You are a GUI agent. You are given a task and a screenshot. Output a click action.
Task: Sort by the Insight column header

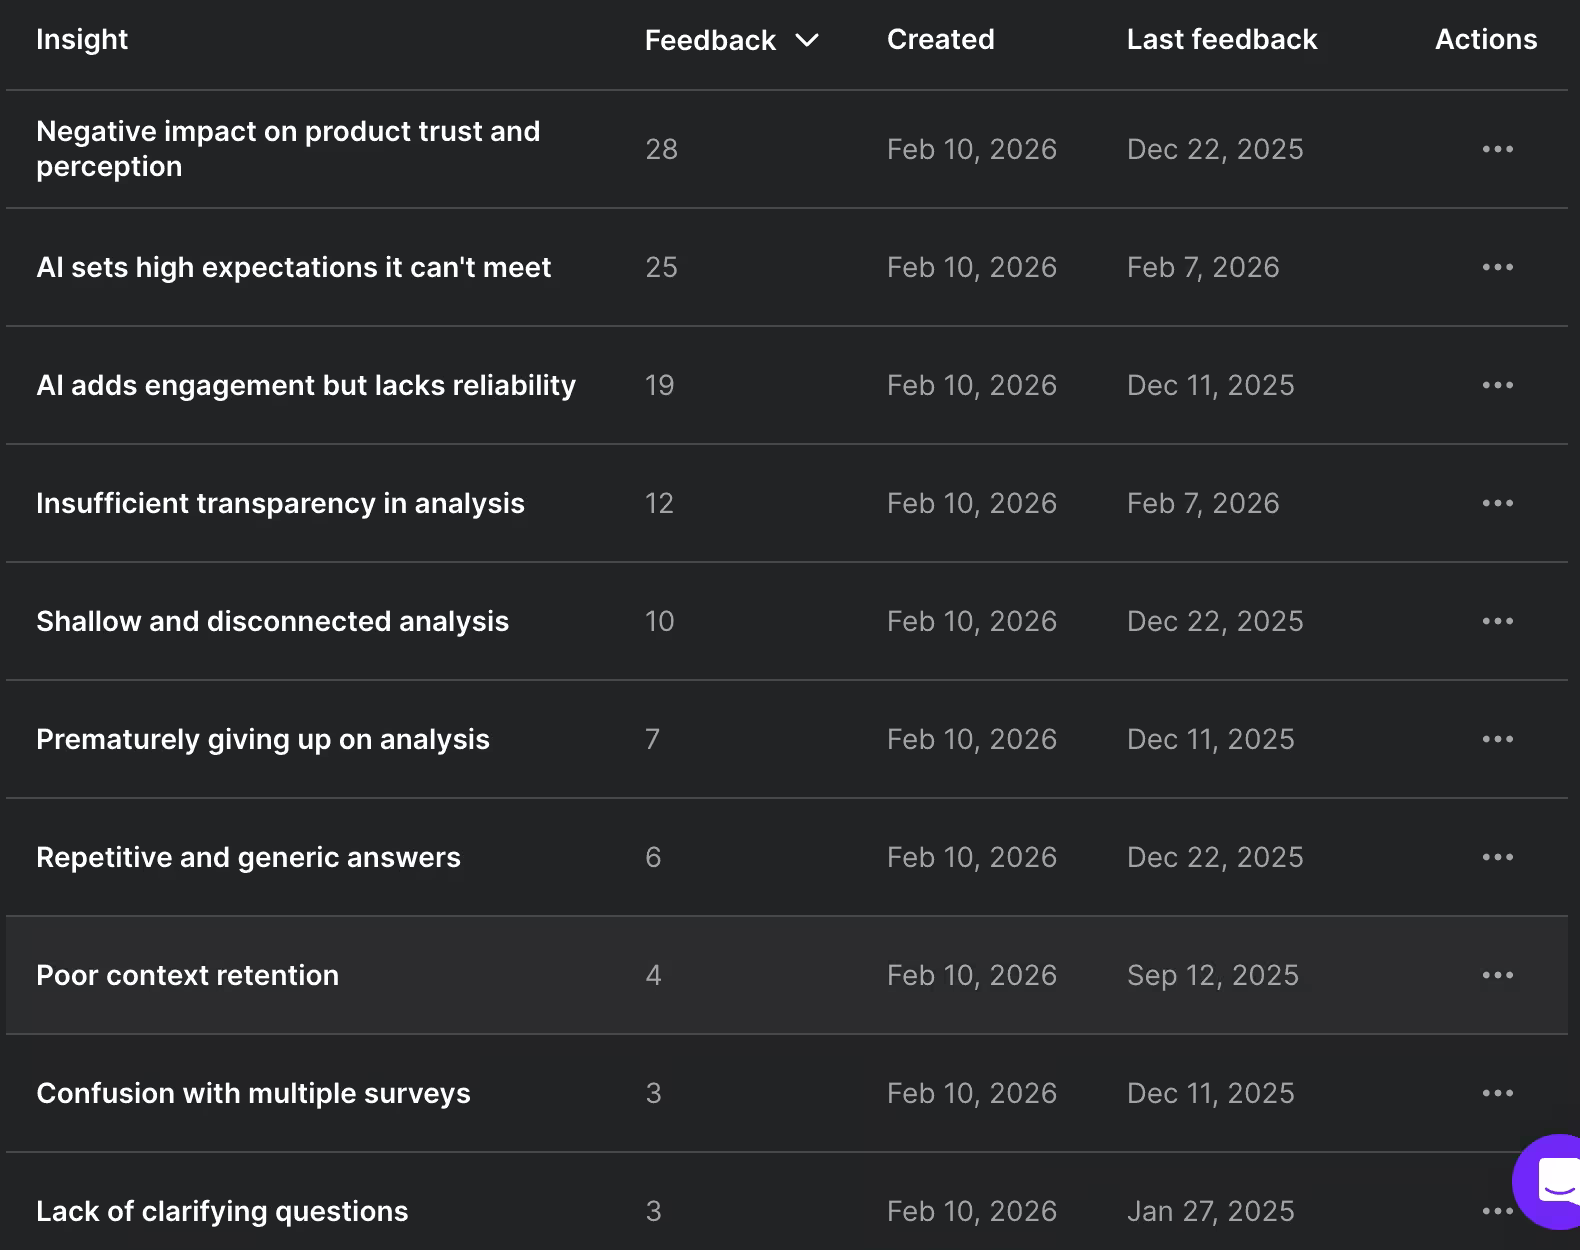tap(82, 39)
